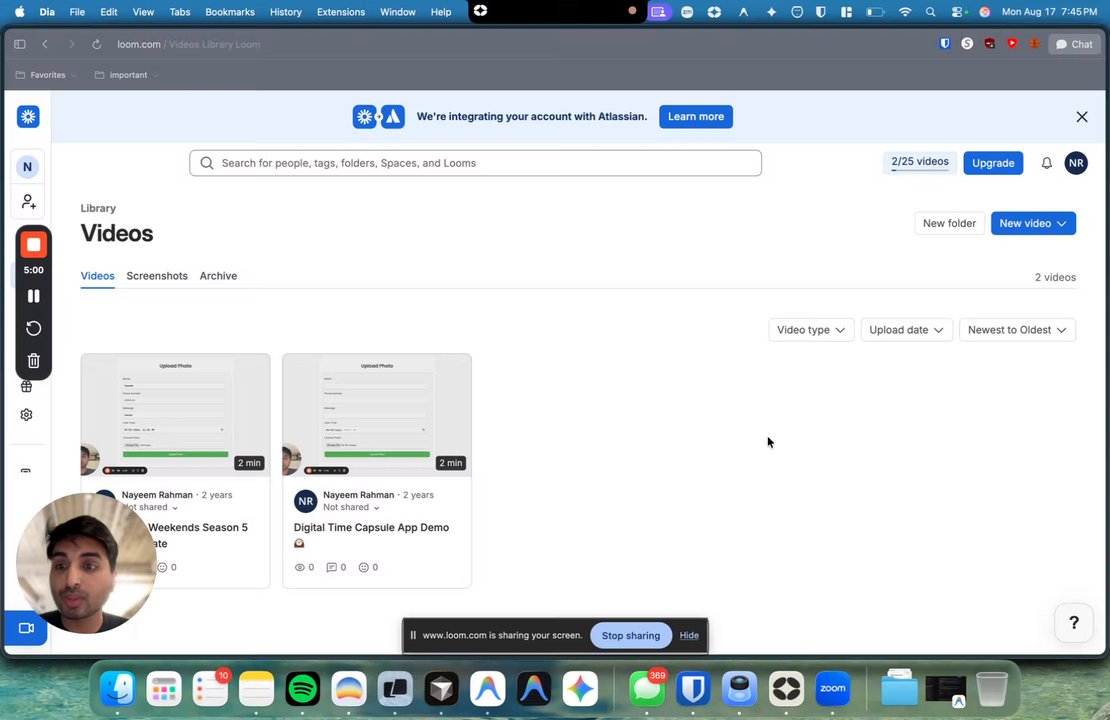Open Zoom from the Dock
This screenshot has height=720, width=1110.
pos(832,689)
